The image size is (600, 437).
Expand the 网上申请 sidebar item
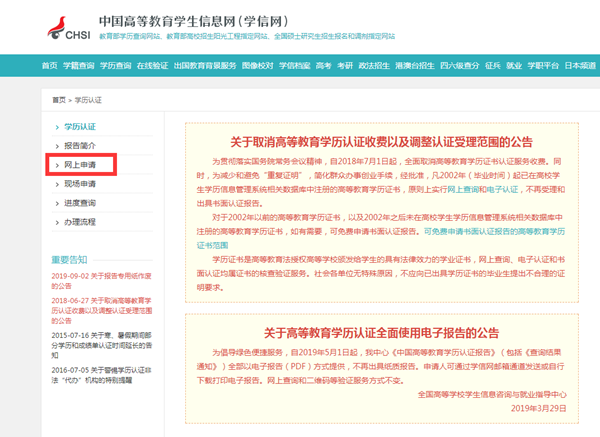click(x=81, y=165)
